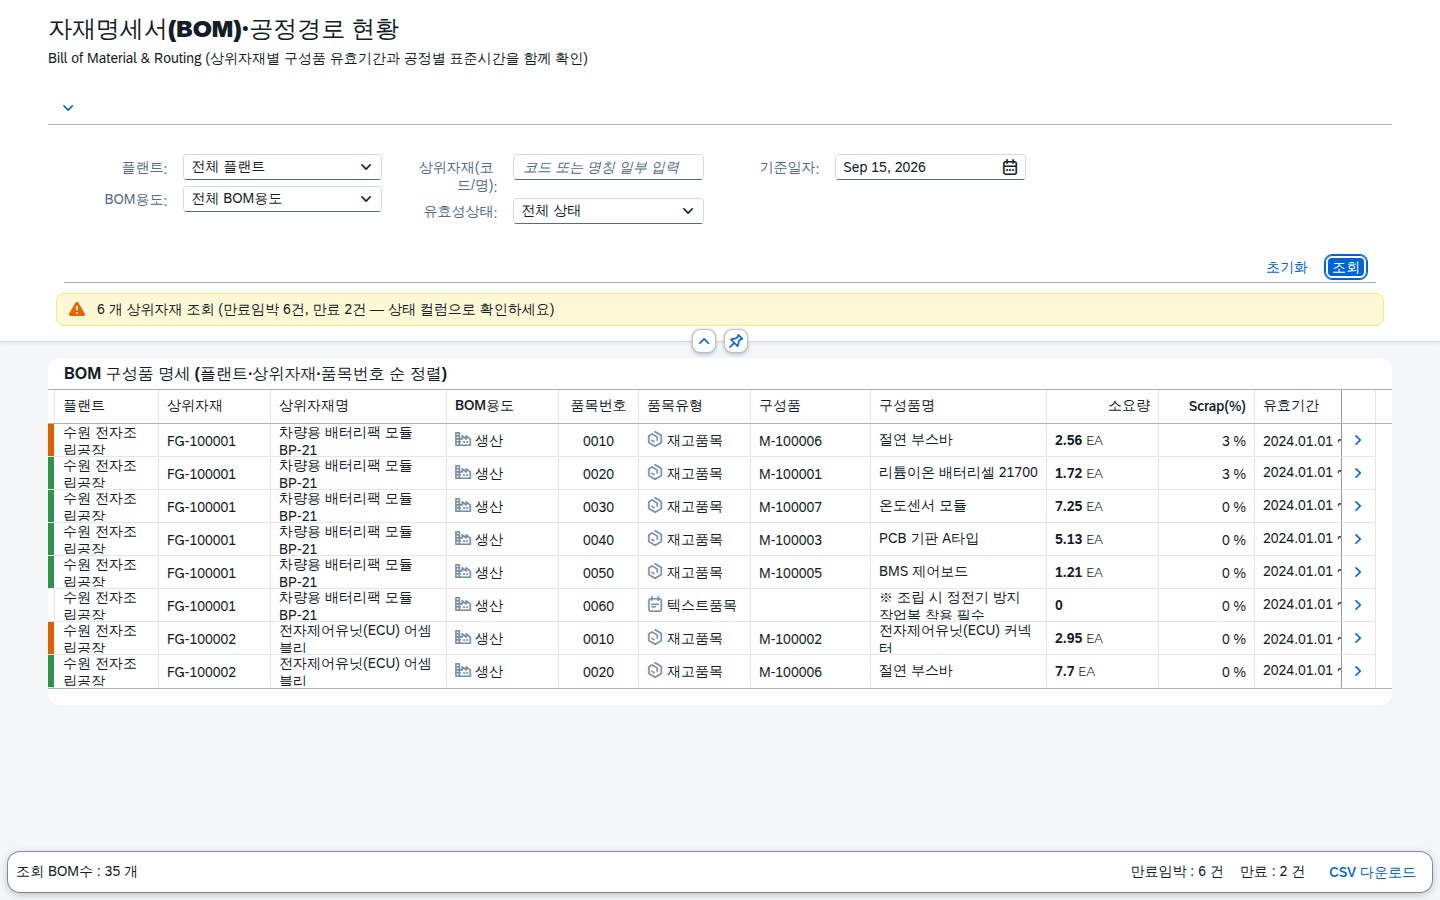
Task: Click the 품목번호 column header
Action: [x=598, y=406]
